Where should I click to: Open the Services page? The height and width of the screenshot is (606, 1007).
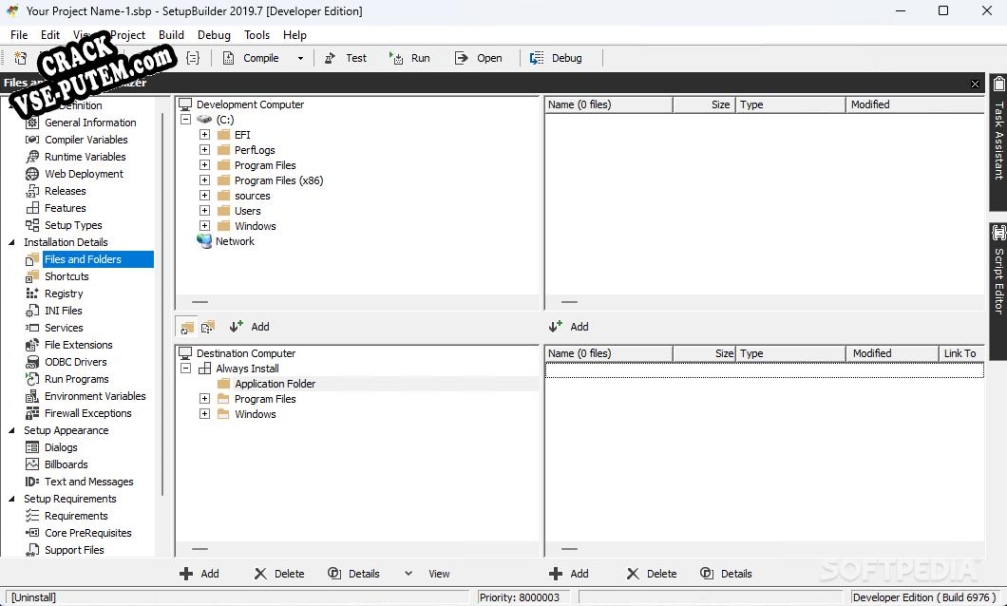pos(64,328)
